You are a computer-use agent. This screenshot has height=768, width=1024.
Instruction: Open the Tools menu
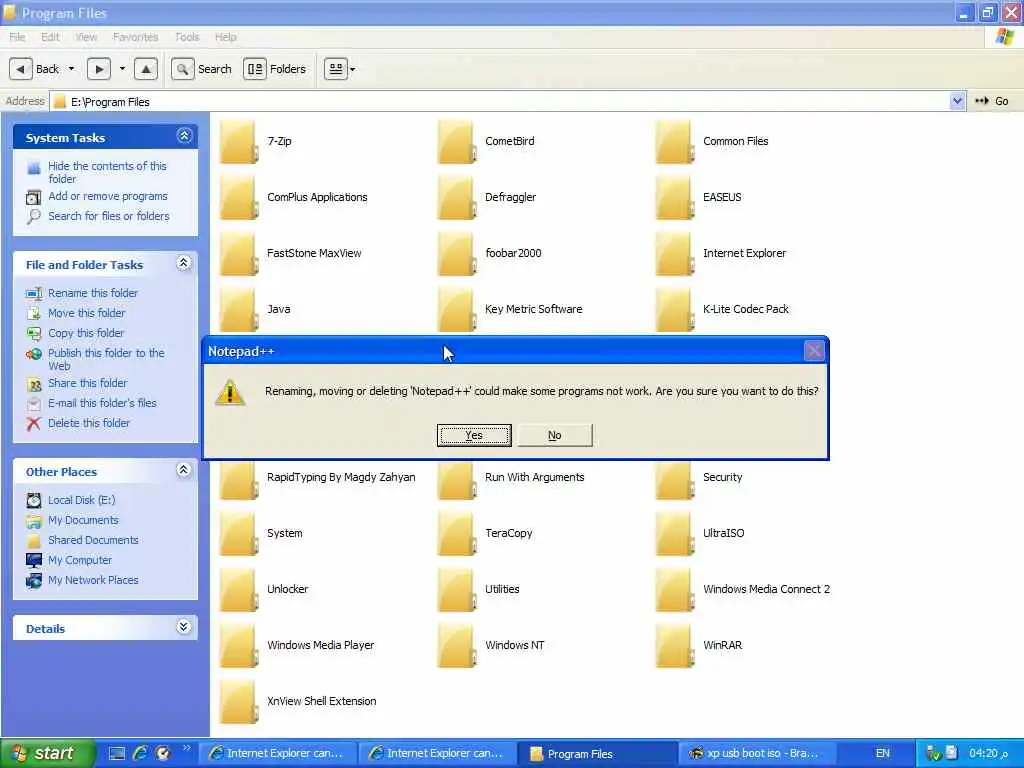click(187, 37)
